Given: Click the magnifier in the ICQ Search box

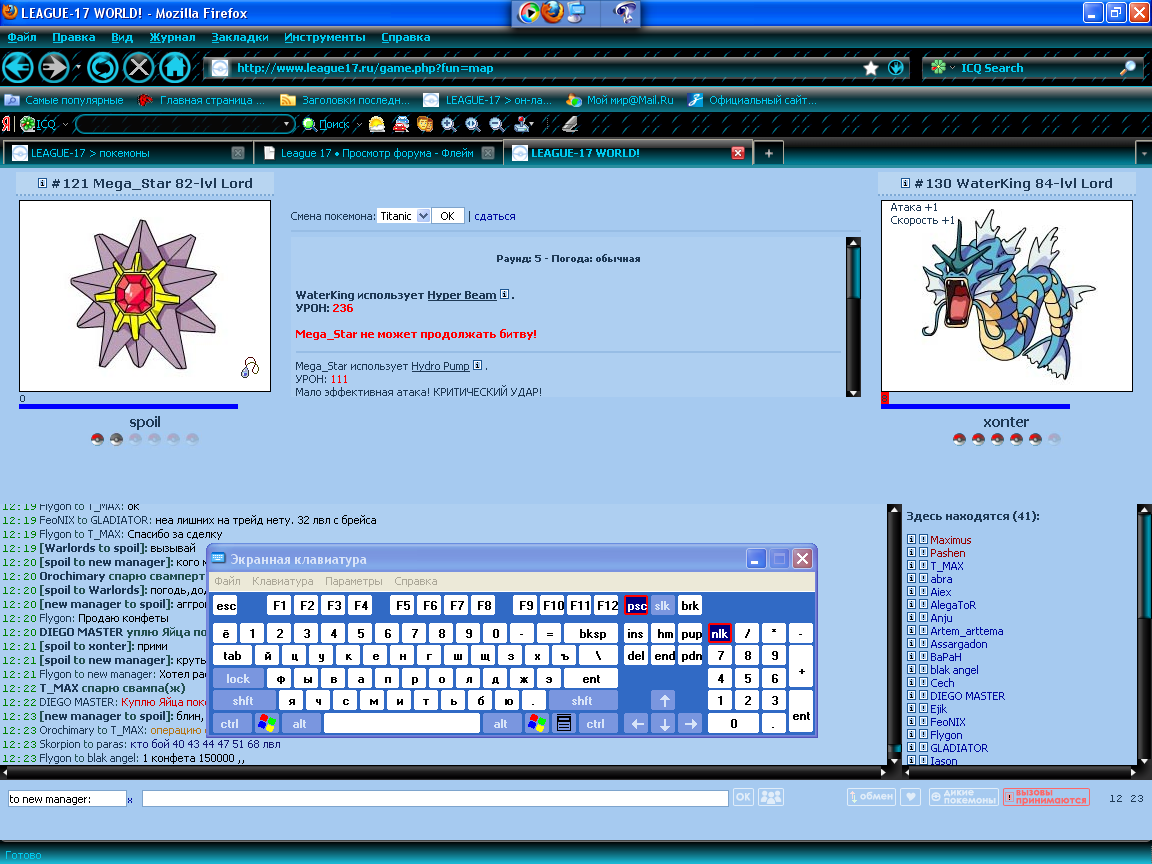Looking at the screenshot, I should coord(1128,68).
